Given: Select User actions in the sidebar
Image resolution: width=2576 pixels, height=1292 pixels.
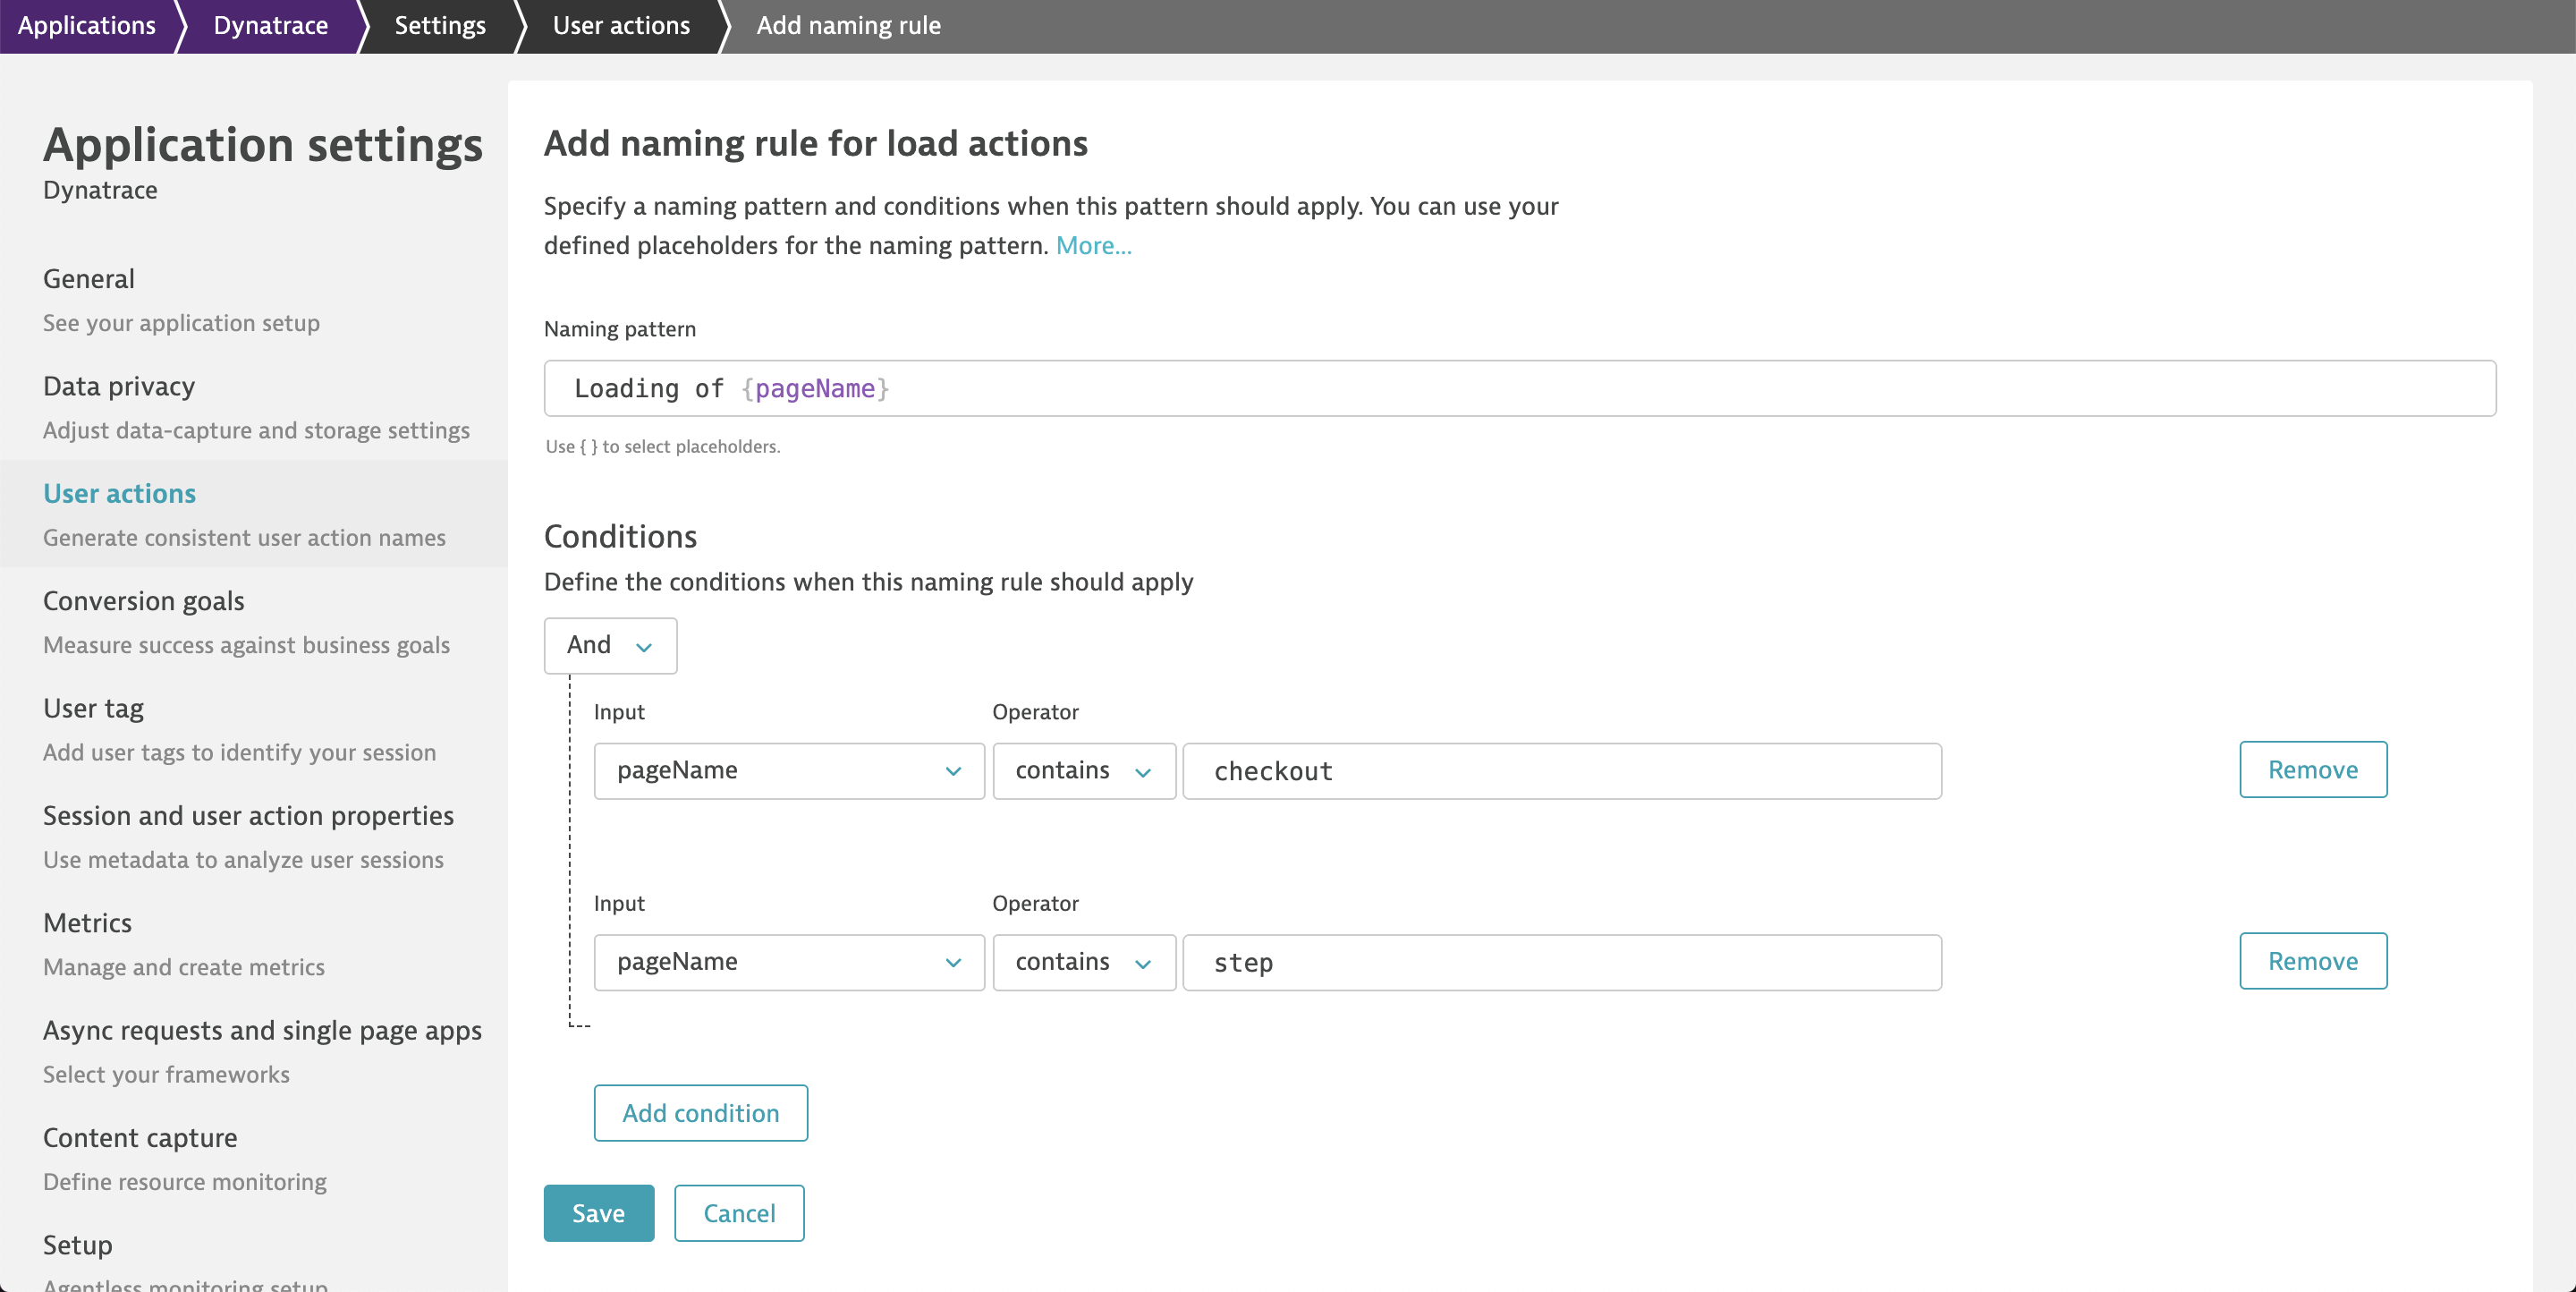Looking at the screenshot, I should click(x=254, y=513).
